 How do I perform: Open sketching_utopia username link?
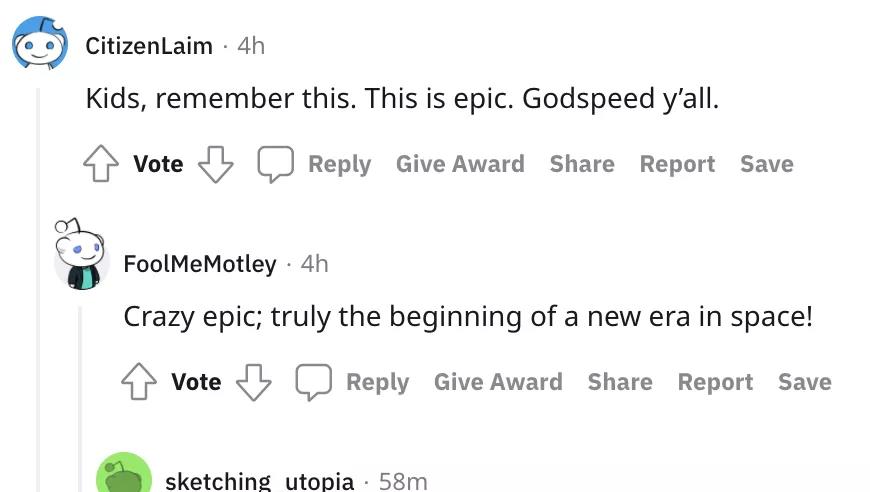[259, 481]
